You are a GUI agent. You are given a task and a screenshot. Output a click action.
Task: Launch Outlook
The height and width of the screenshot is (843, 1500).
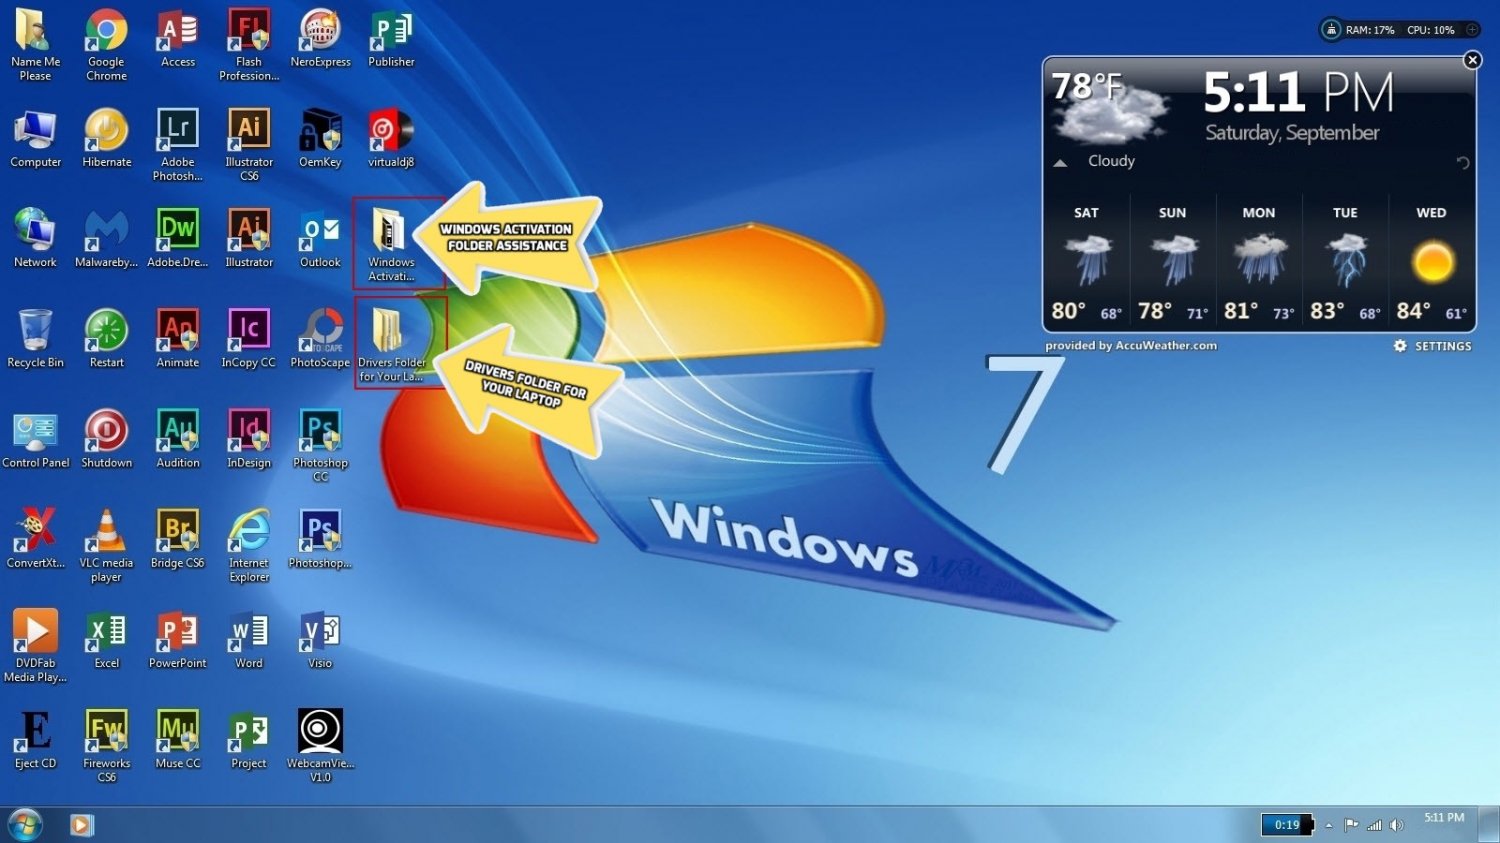click(319, 231)
